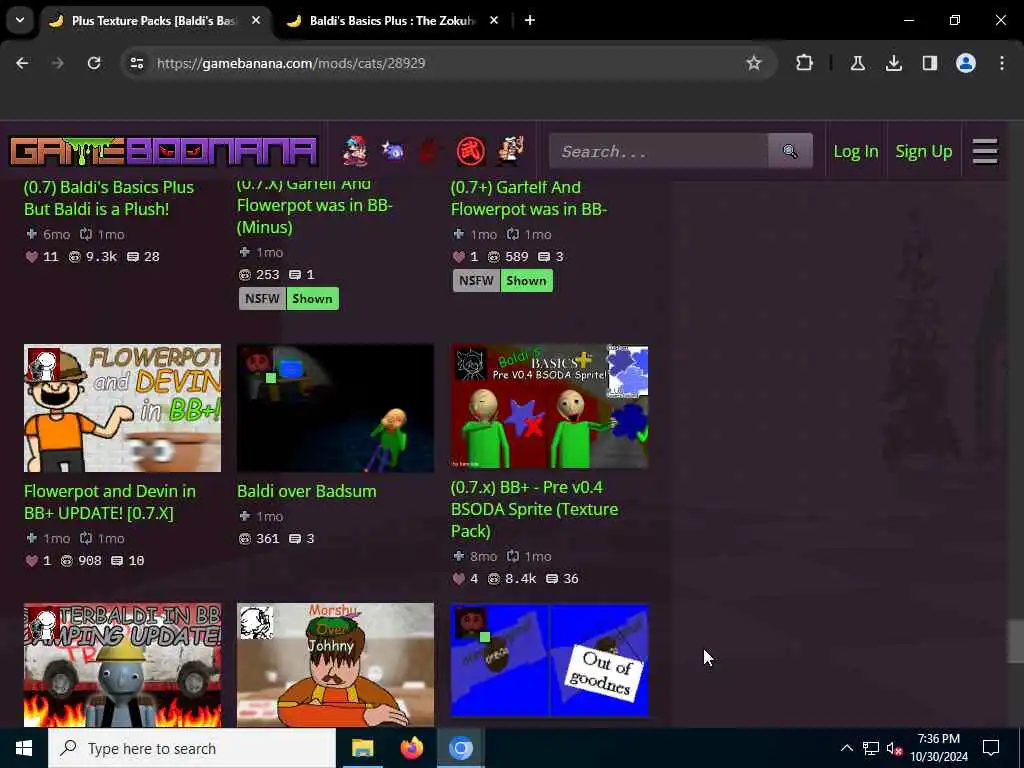Click NSFW label on 253-views mod
This screenshot has width=1024, height=768.
tap(262, 298)
